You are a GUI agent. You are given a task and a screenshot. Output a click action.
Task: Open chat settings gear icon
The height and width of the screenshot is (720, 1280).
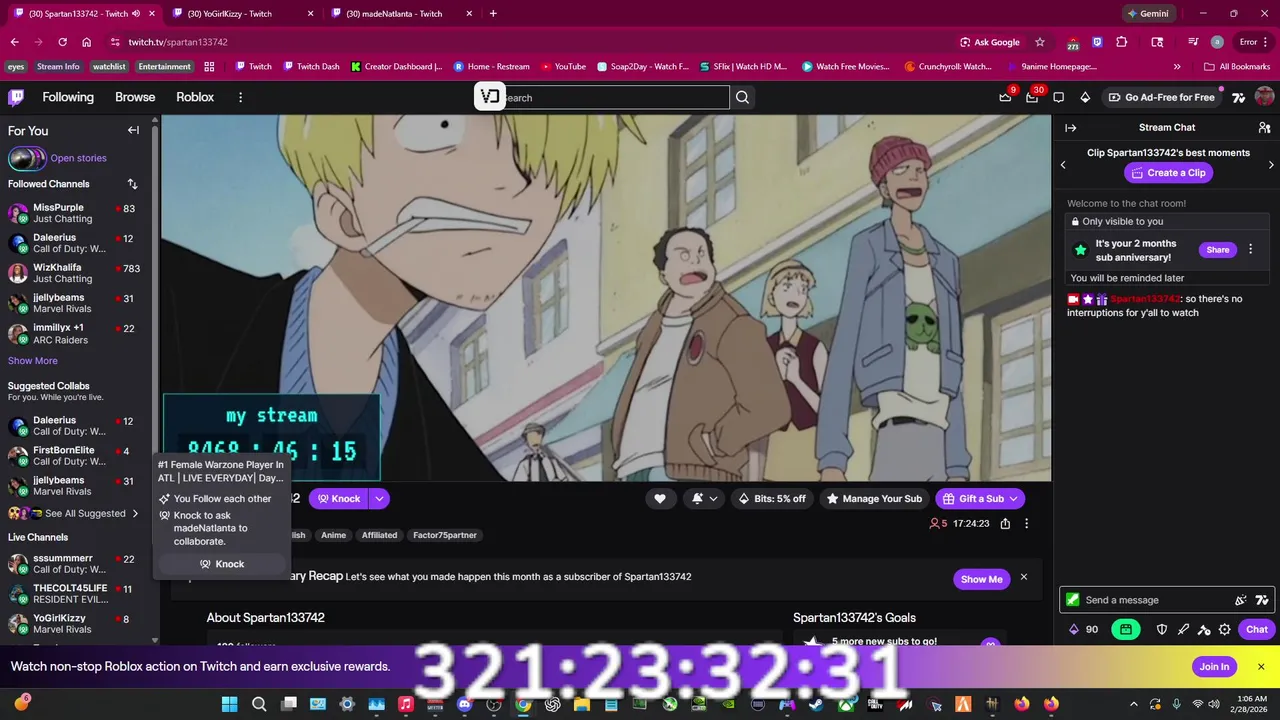pyautogui.click(x=1224, y=629)
